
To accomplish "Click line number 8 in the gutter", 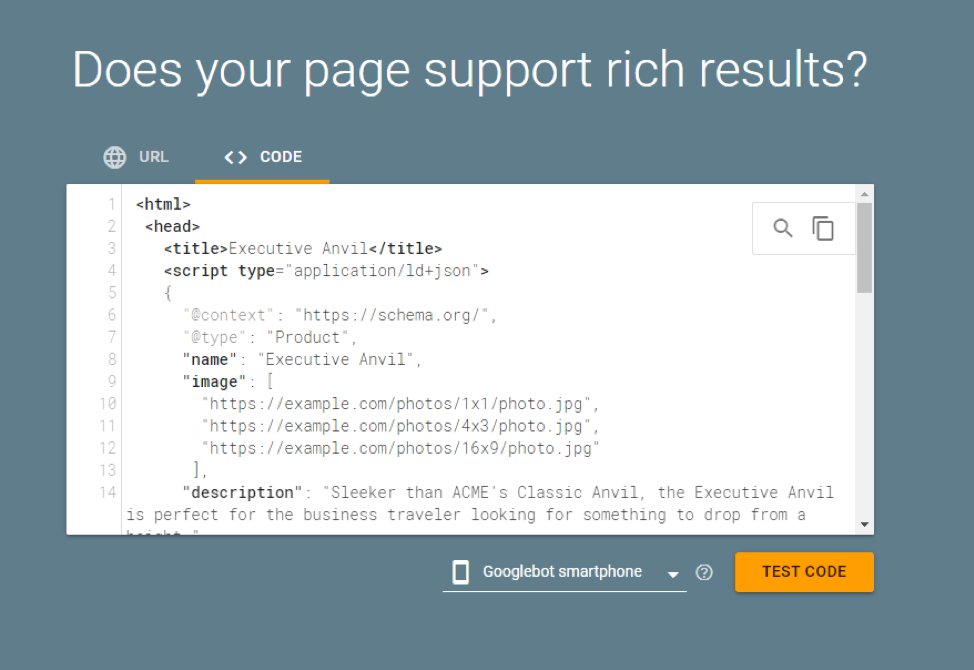I will [x=109, y=359].
